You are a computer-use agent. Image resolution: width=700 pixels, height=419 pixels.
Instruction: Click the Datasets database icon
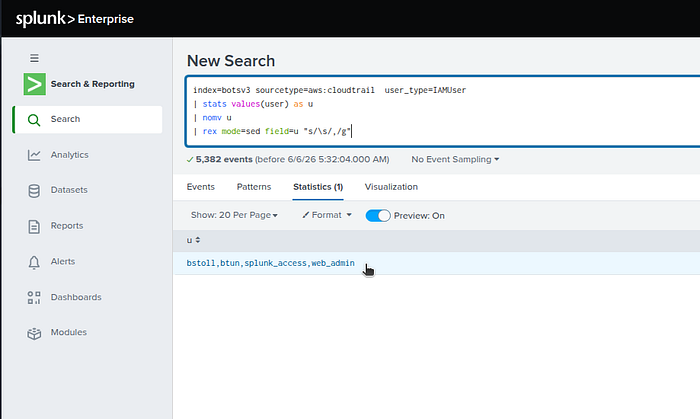[34, 191]
